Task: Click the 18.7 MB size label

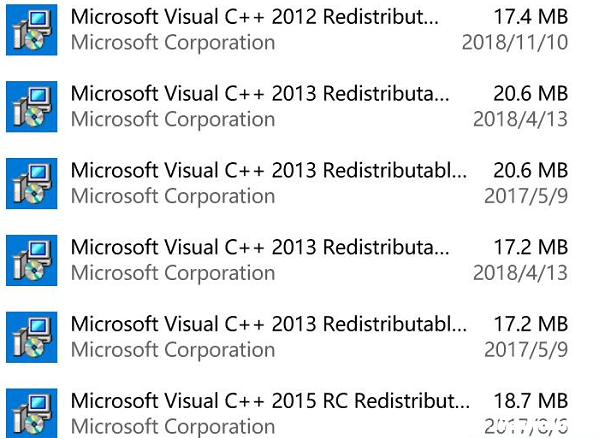Action: click(531, 401)
